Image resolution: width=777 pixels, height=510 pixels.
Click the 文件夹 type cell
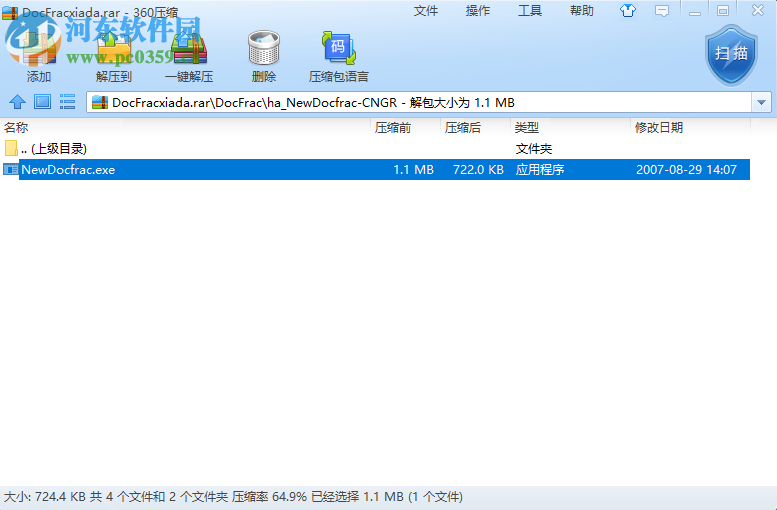coord(534,149)
